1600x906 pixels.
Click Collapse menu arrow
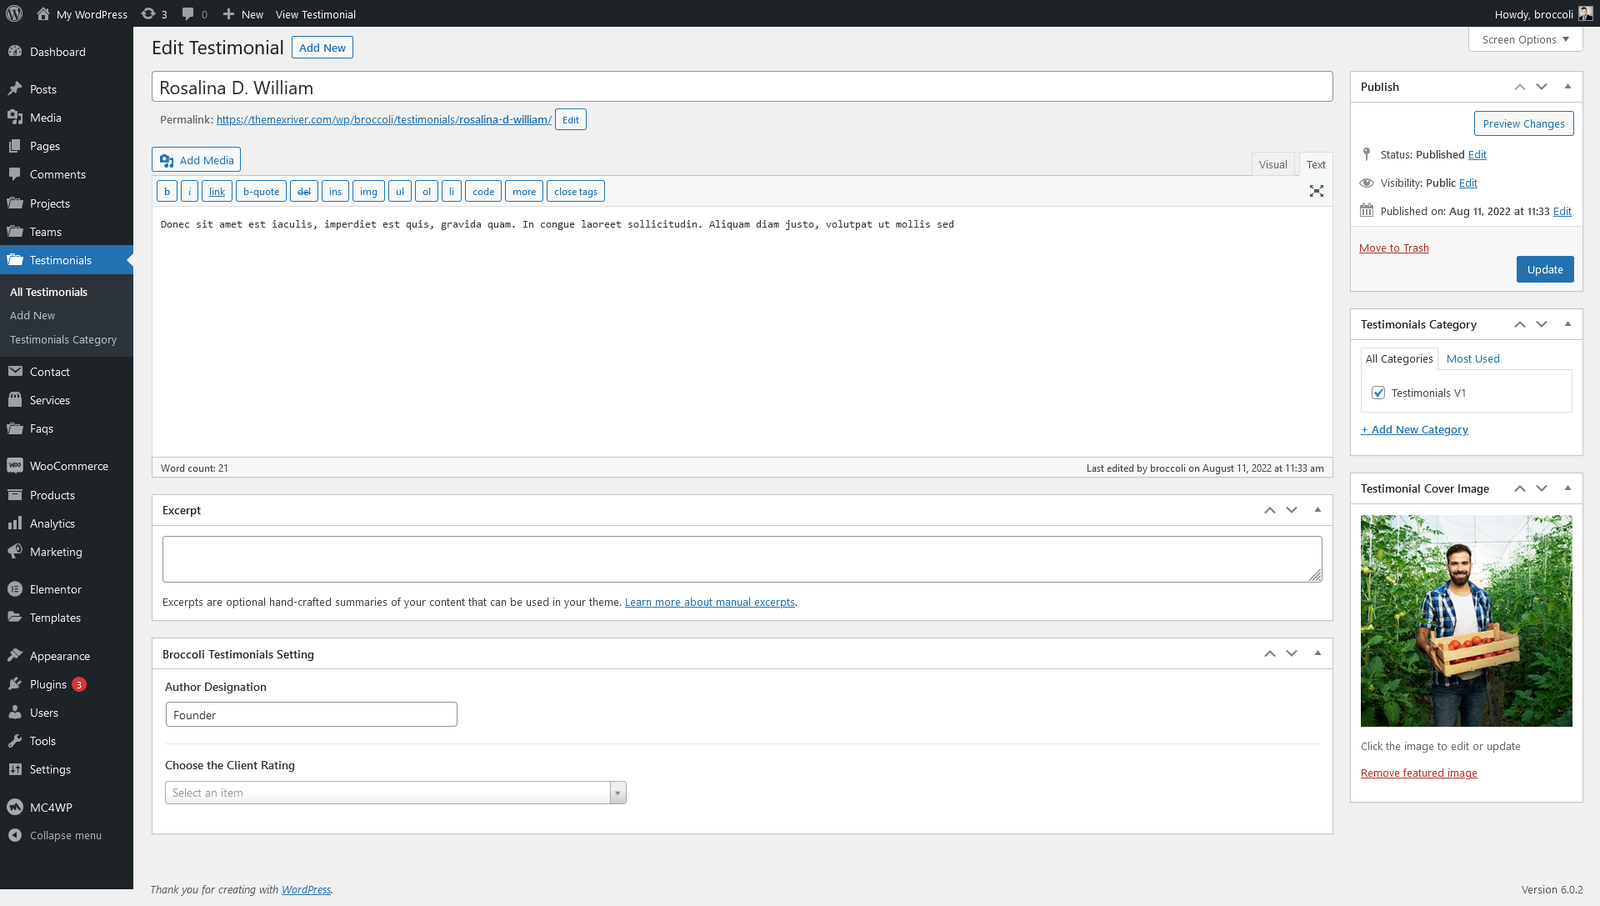[15, 836]
